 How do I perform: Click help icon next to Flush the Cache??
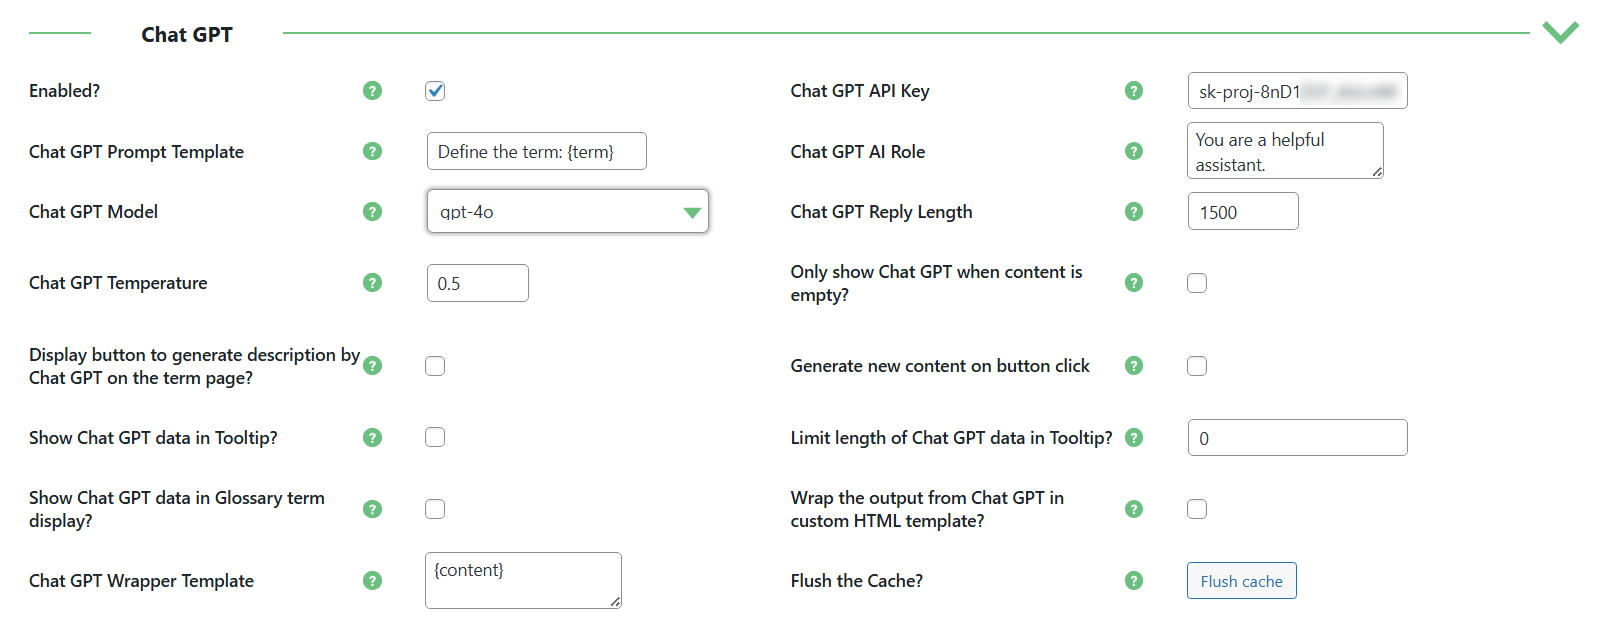point(1133,581)
